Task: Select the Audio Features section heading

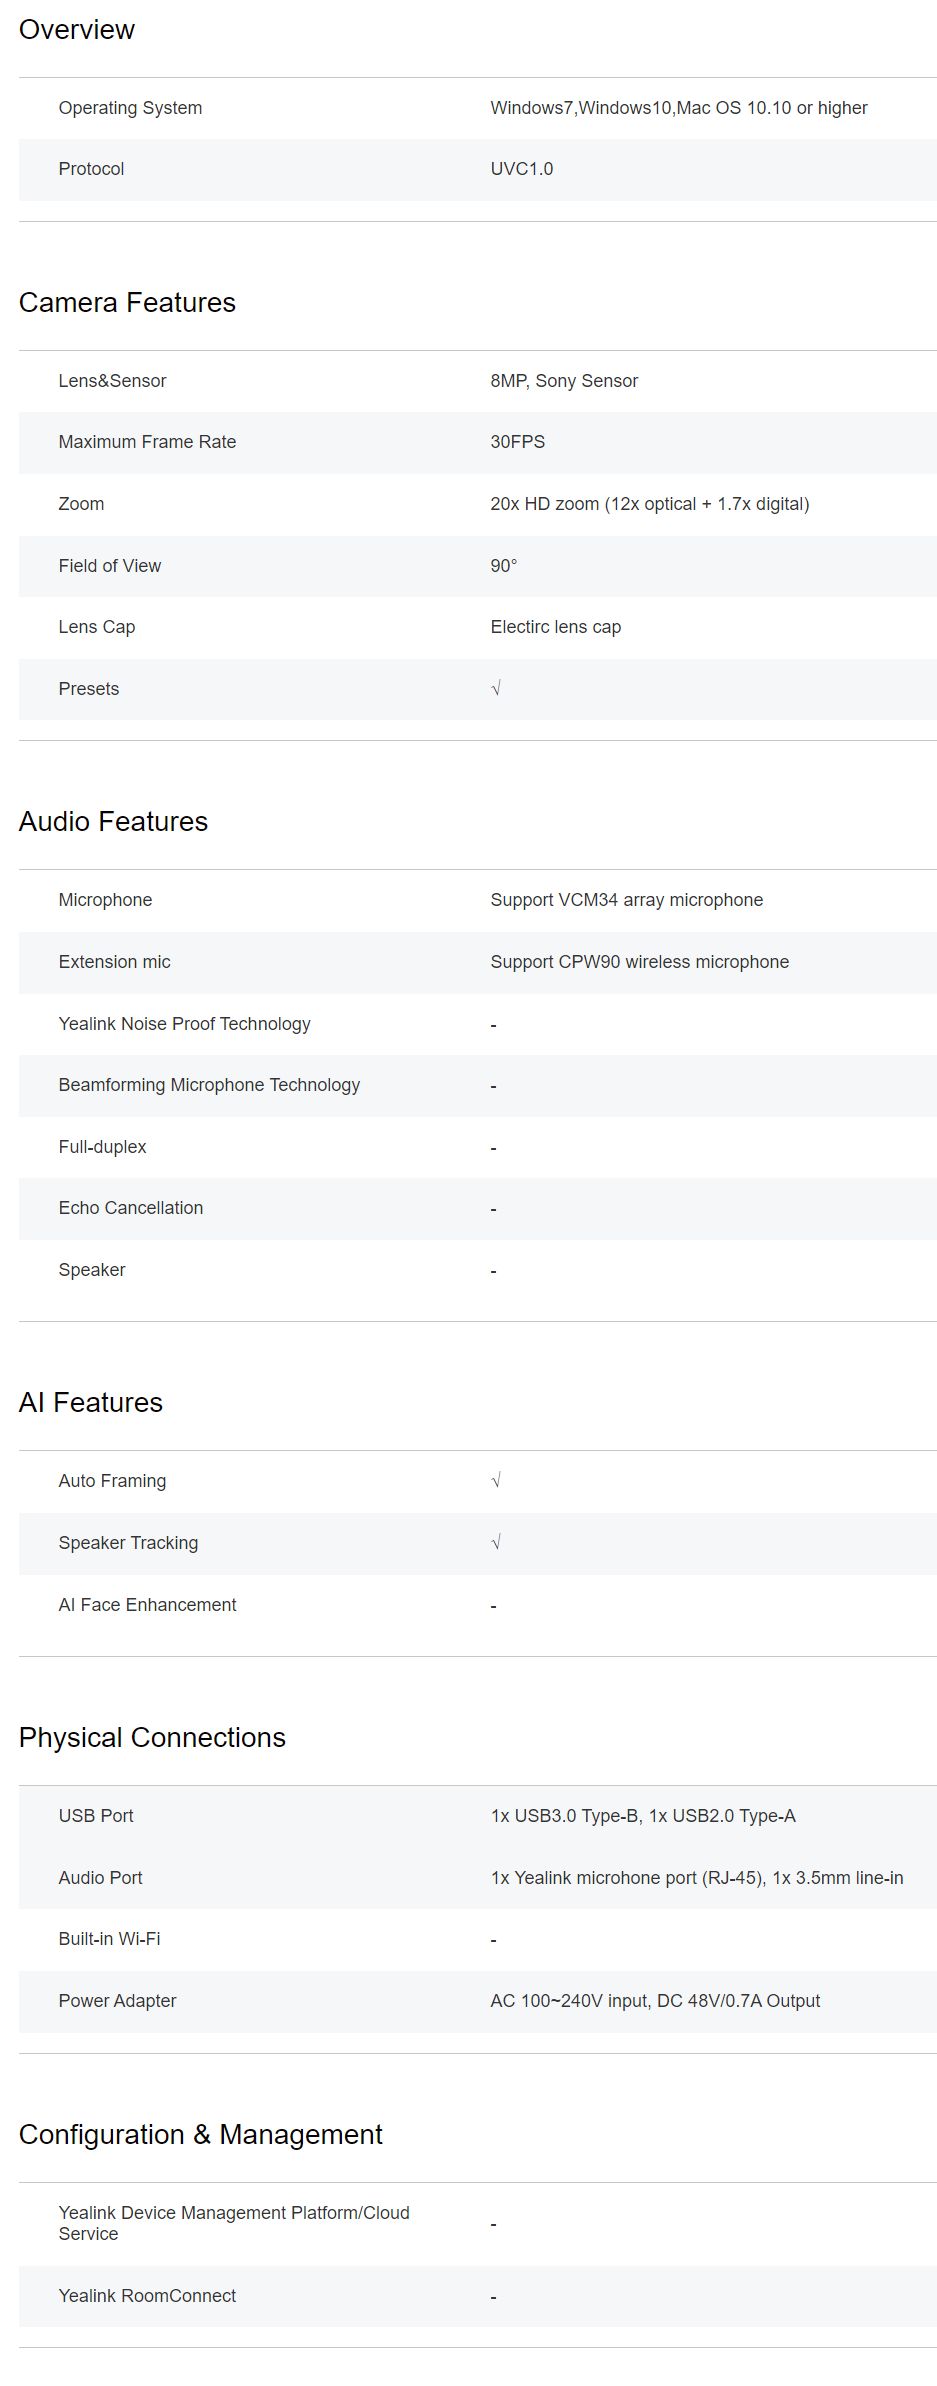Action: (x=113, y=822)
